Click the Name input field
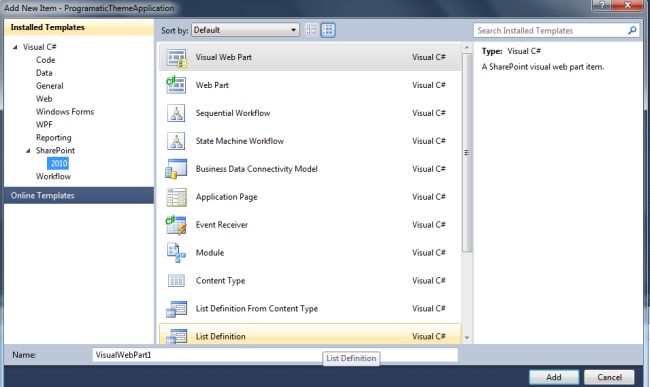 point(275,355)
